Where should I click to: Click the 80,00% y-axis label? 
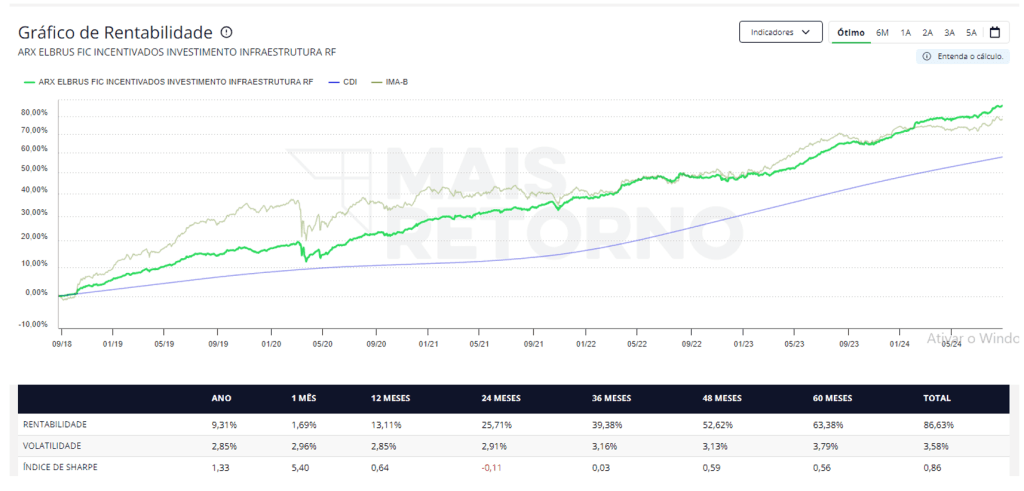(x=33, y=112)
